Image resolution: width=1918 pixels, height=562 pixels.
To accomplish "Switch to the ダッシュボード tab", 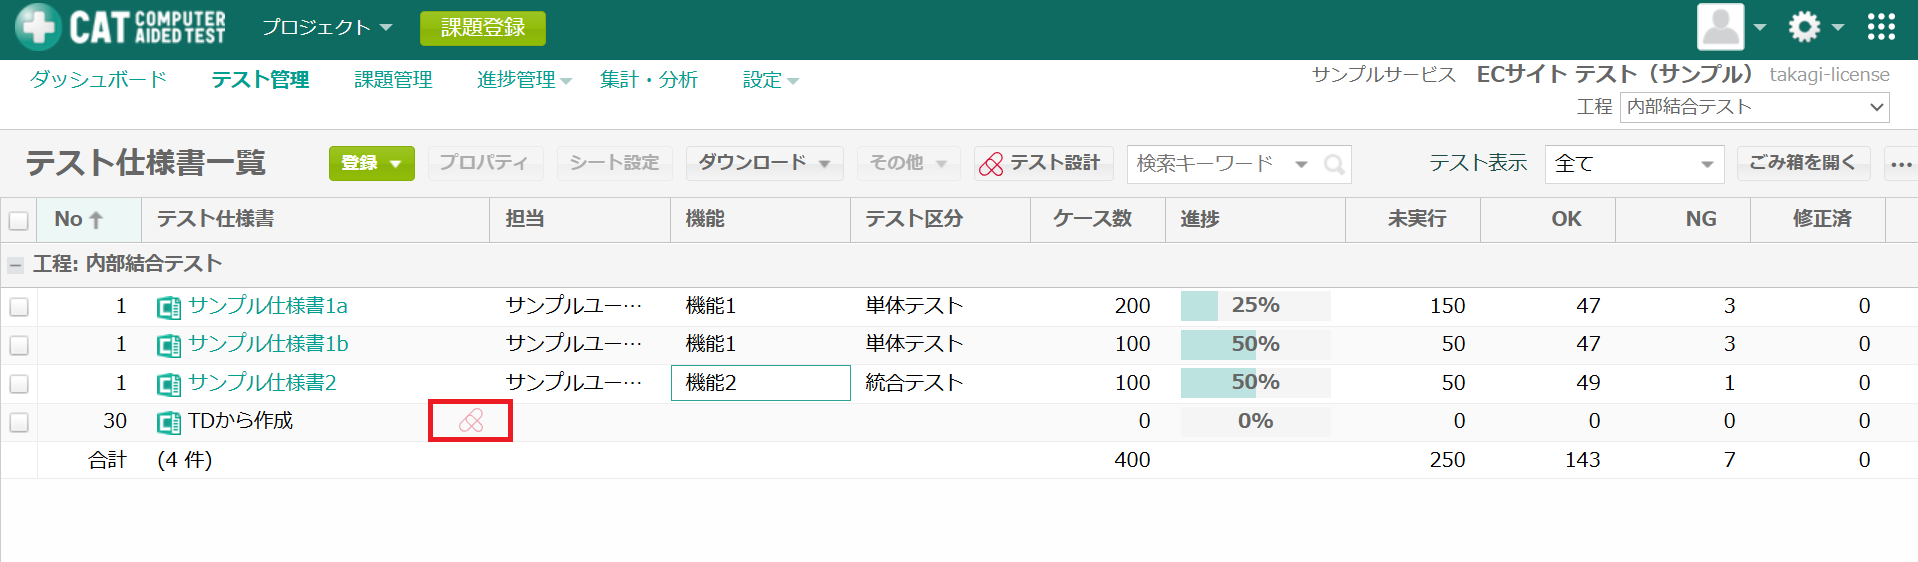I will (98, 80).
